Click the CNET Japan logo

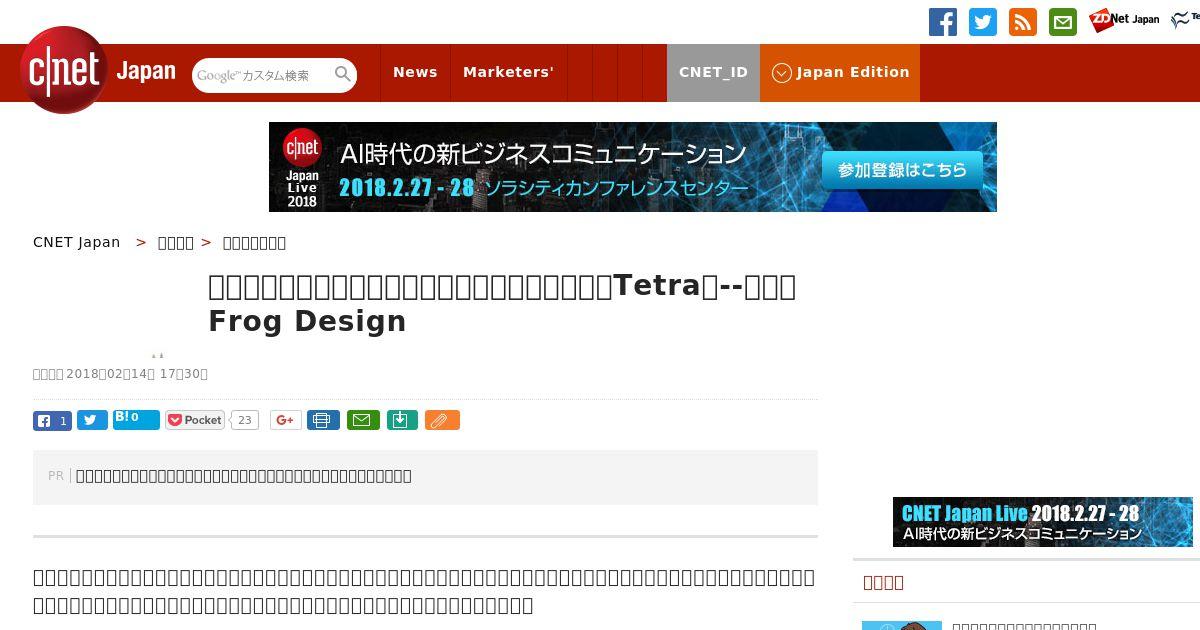(x=98, y=71)
